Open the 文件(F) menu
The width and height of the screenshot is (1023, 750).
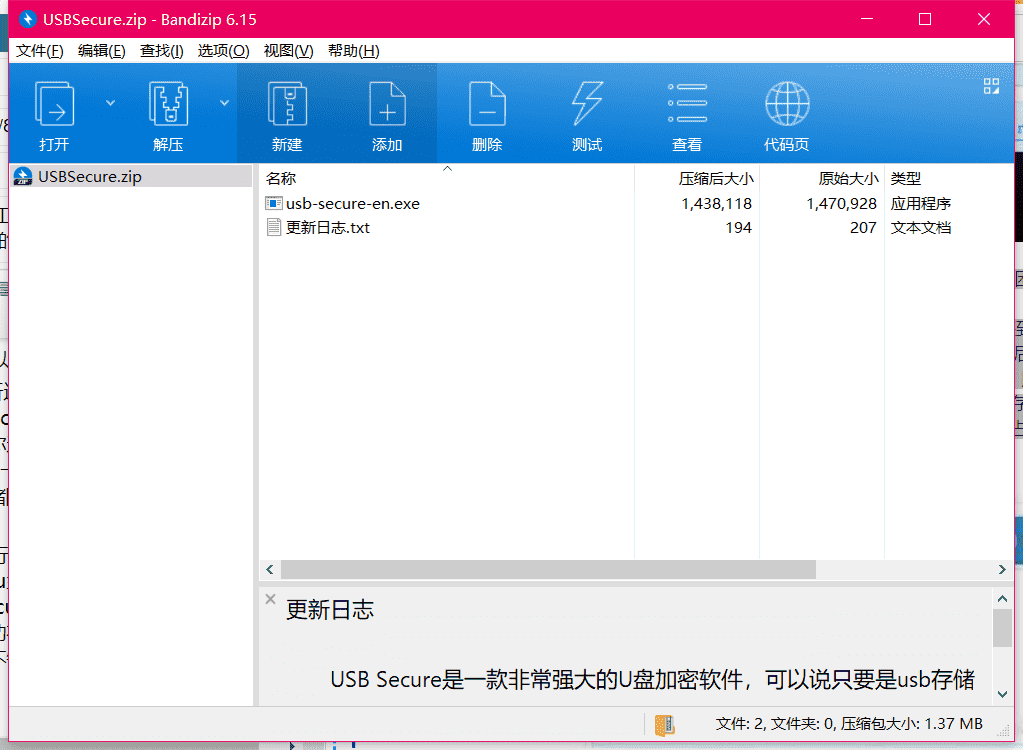pyautogui.click(x=40, y=51)
